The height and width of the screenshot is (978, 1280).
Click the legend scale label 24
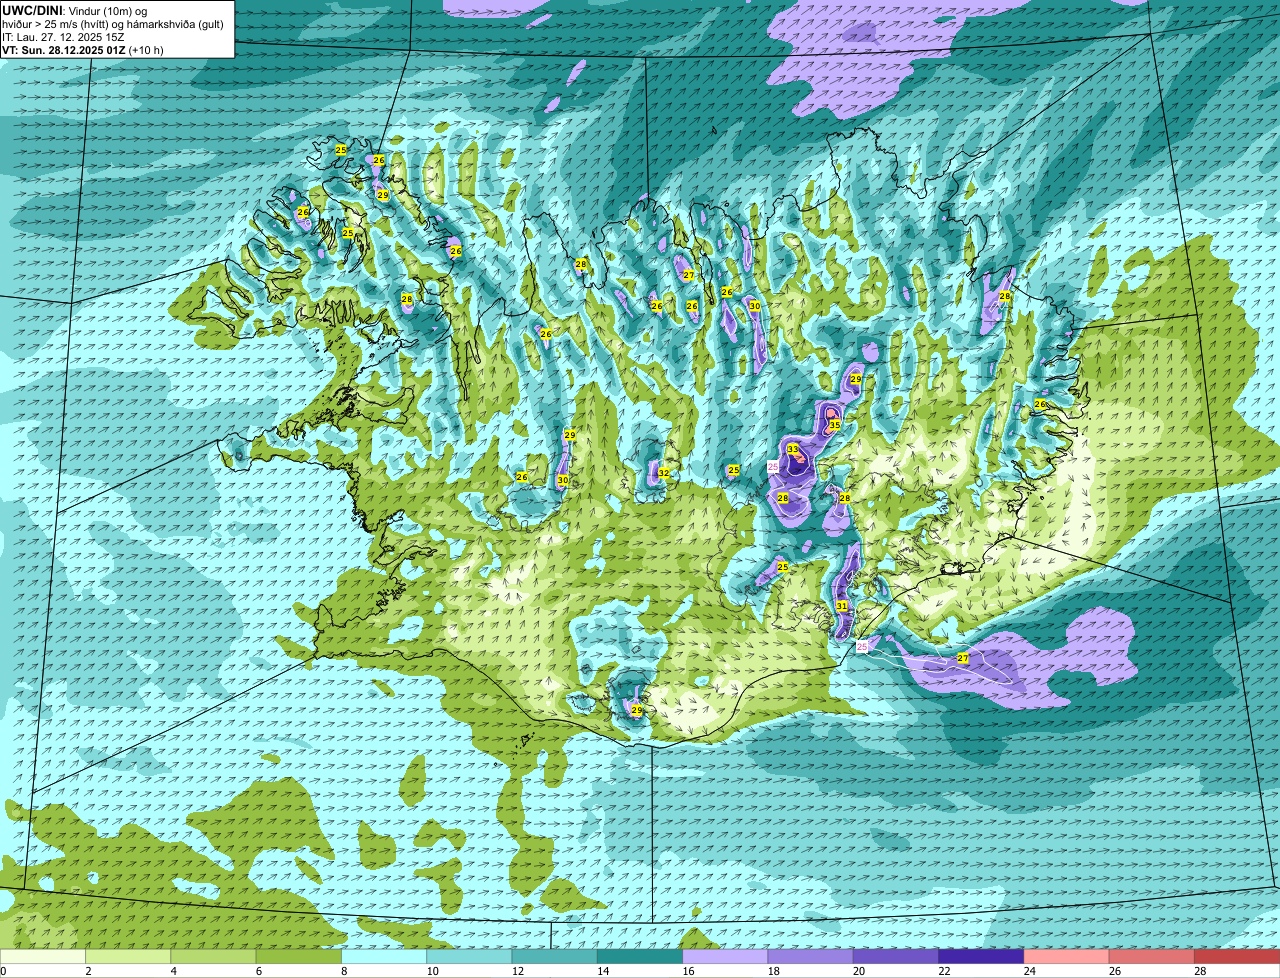[1029, 971]
